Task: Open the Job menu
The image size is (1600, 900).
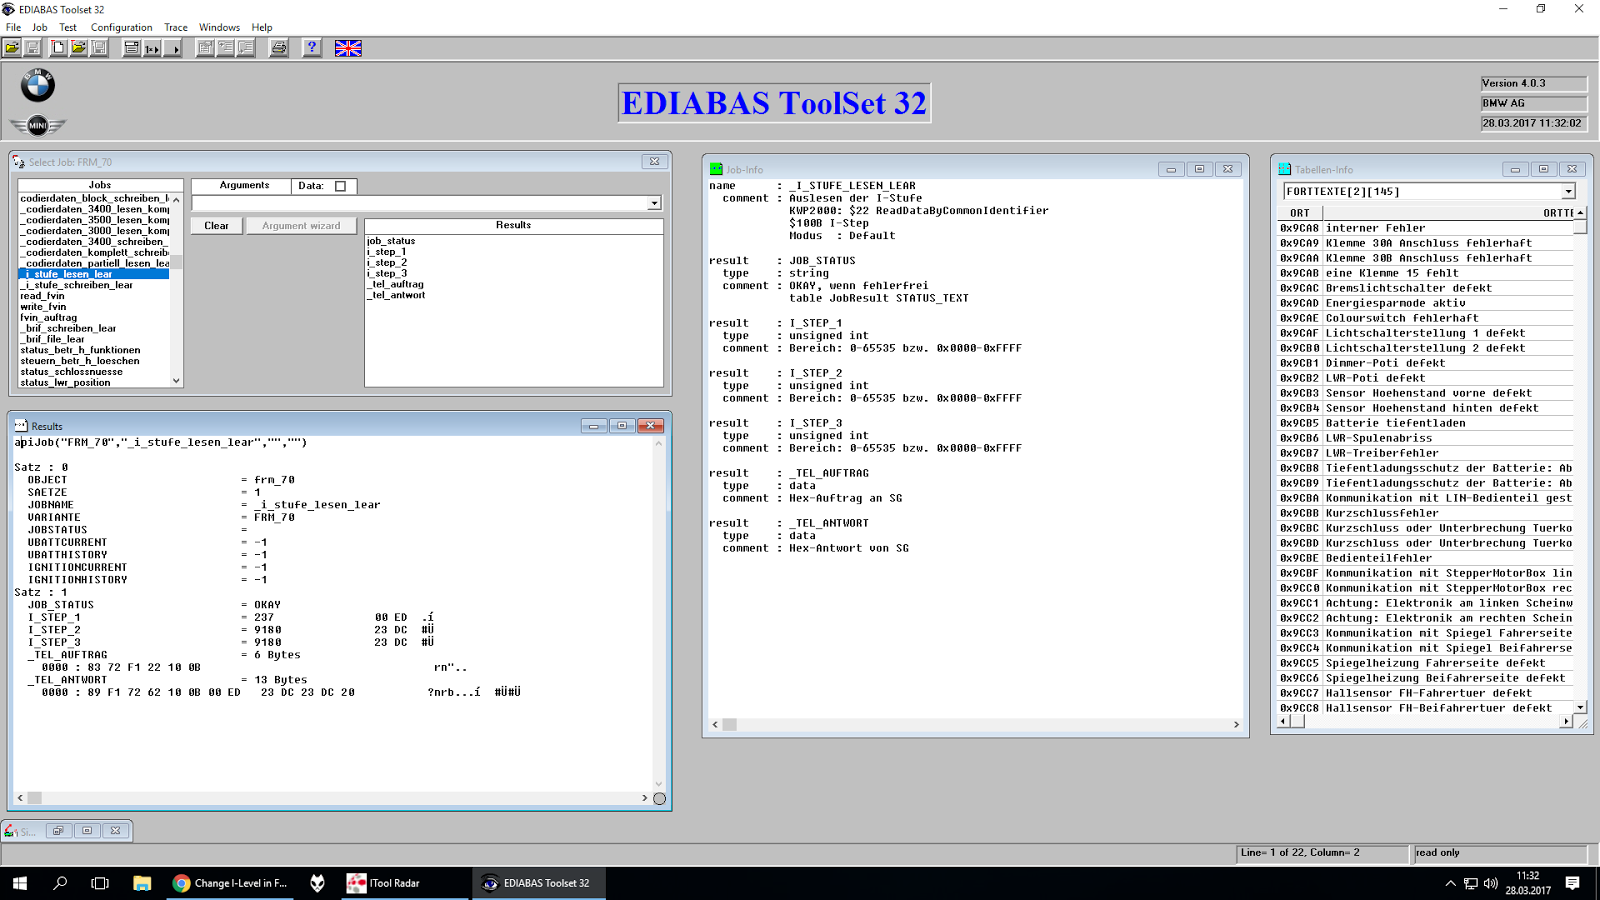Action: pyautogui.click(x=40, y=27)
